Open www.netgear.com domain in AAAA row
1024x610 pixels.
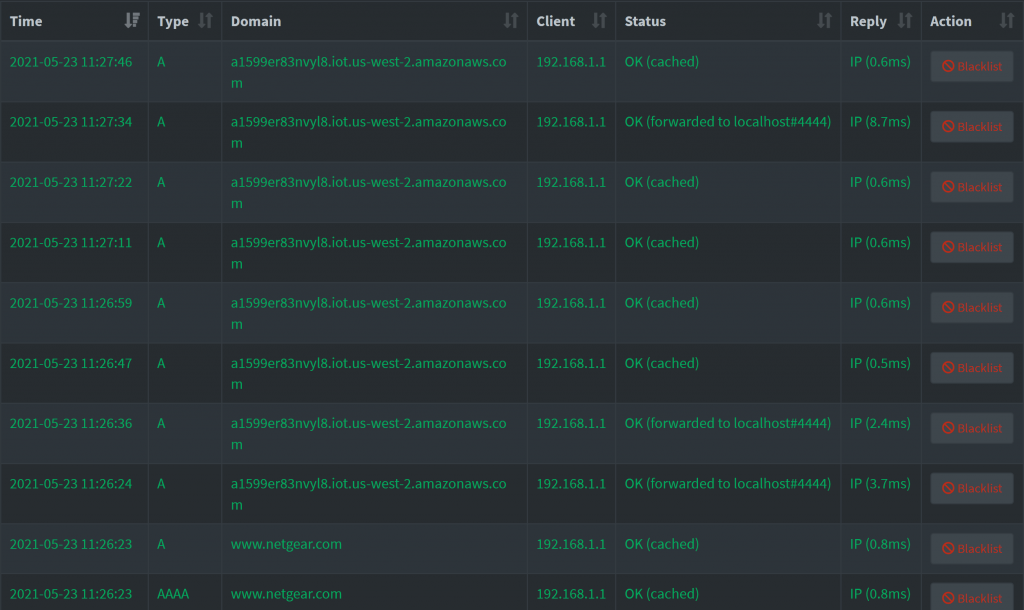pos(286,594)
